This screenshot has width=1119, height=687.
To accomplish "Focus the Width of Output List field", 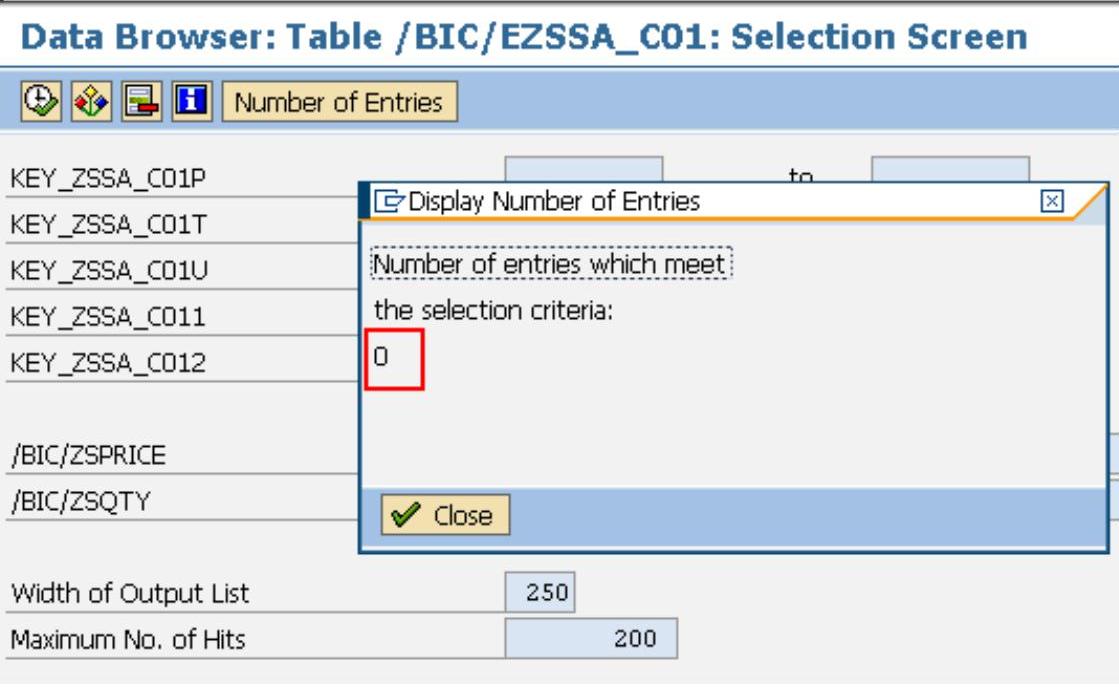I will pos(540,593).
